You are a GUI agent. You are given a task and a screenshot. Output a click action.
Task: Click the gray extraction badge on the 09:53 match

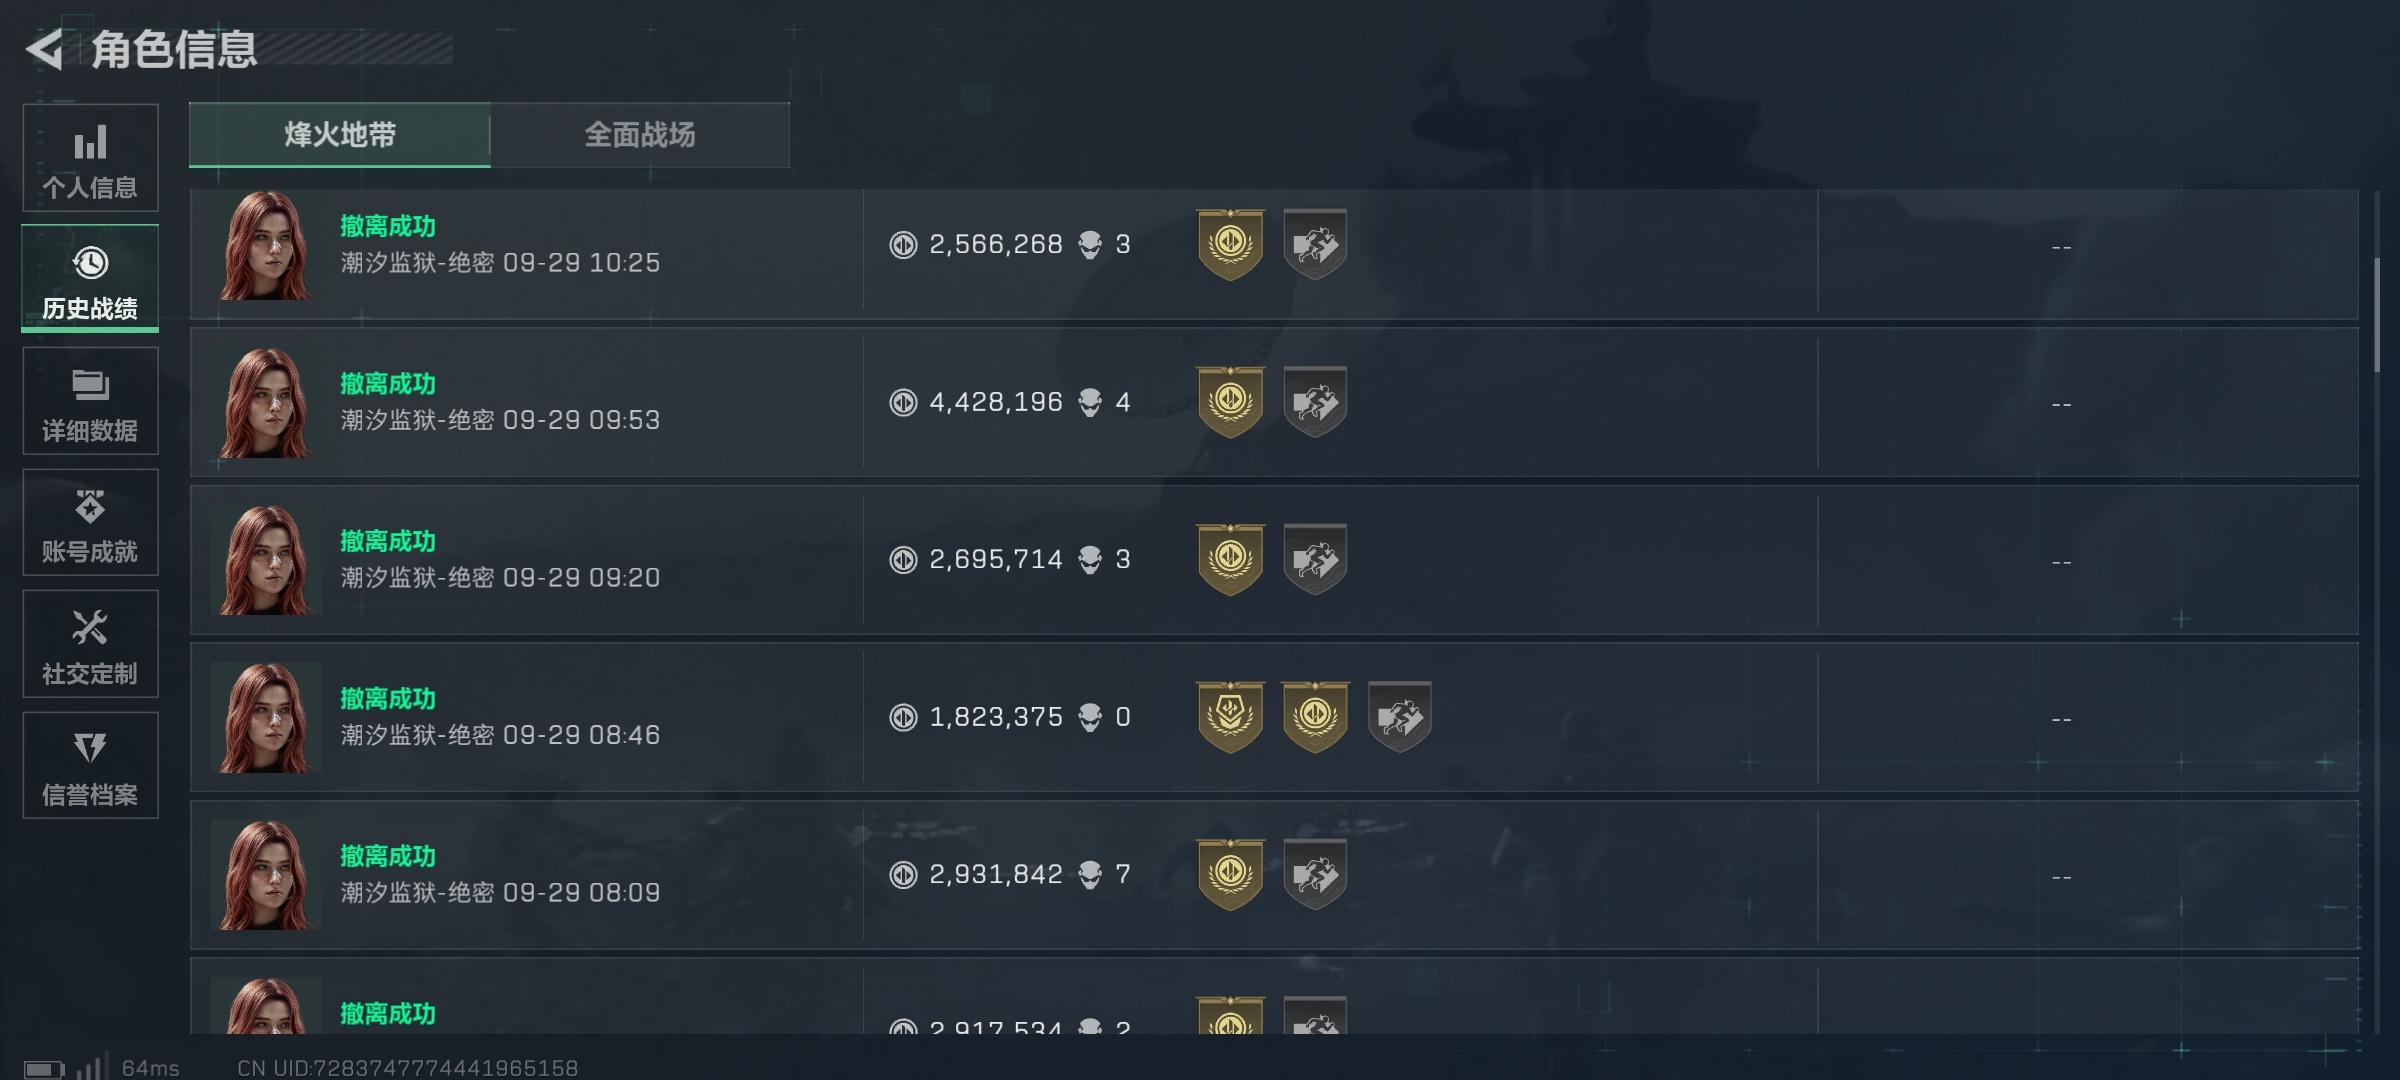coord(1315,402)
